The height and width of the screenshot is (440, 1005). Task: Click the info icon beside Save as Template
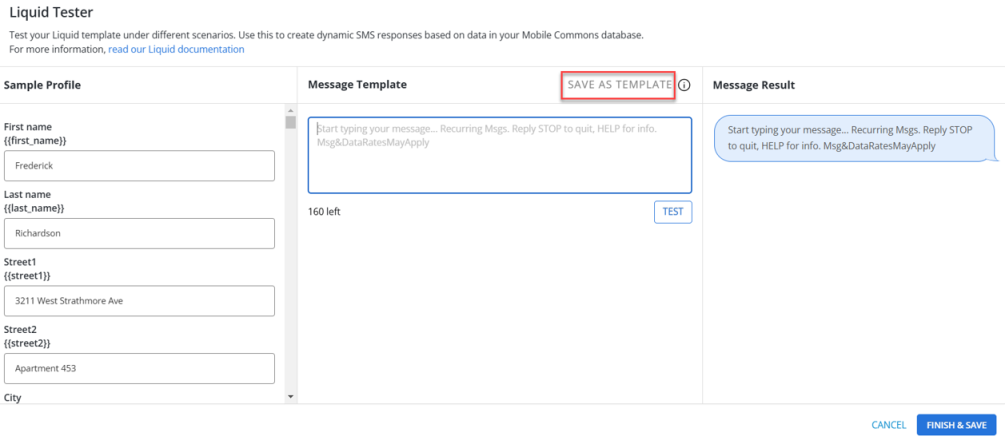point(684,85)
